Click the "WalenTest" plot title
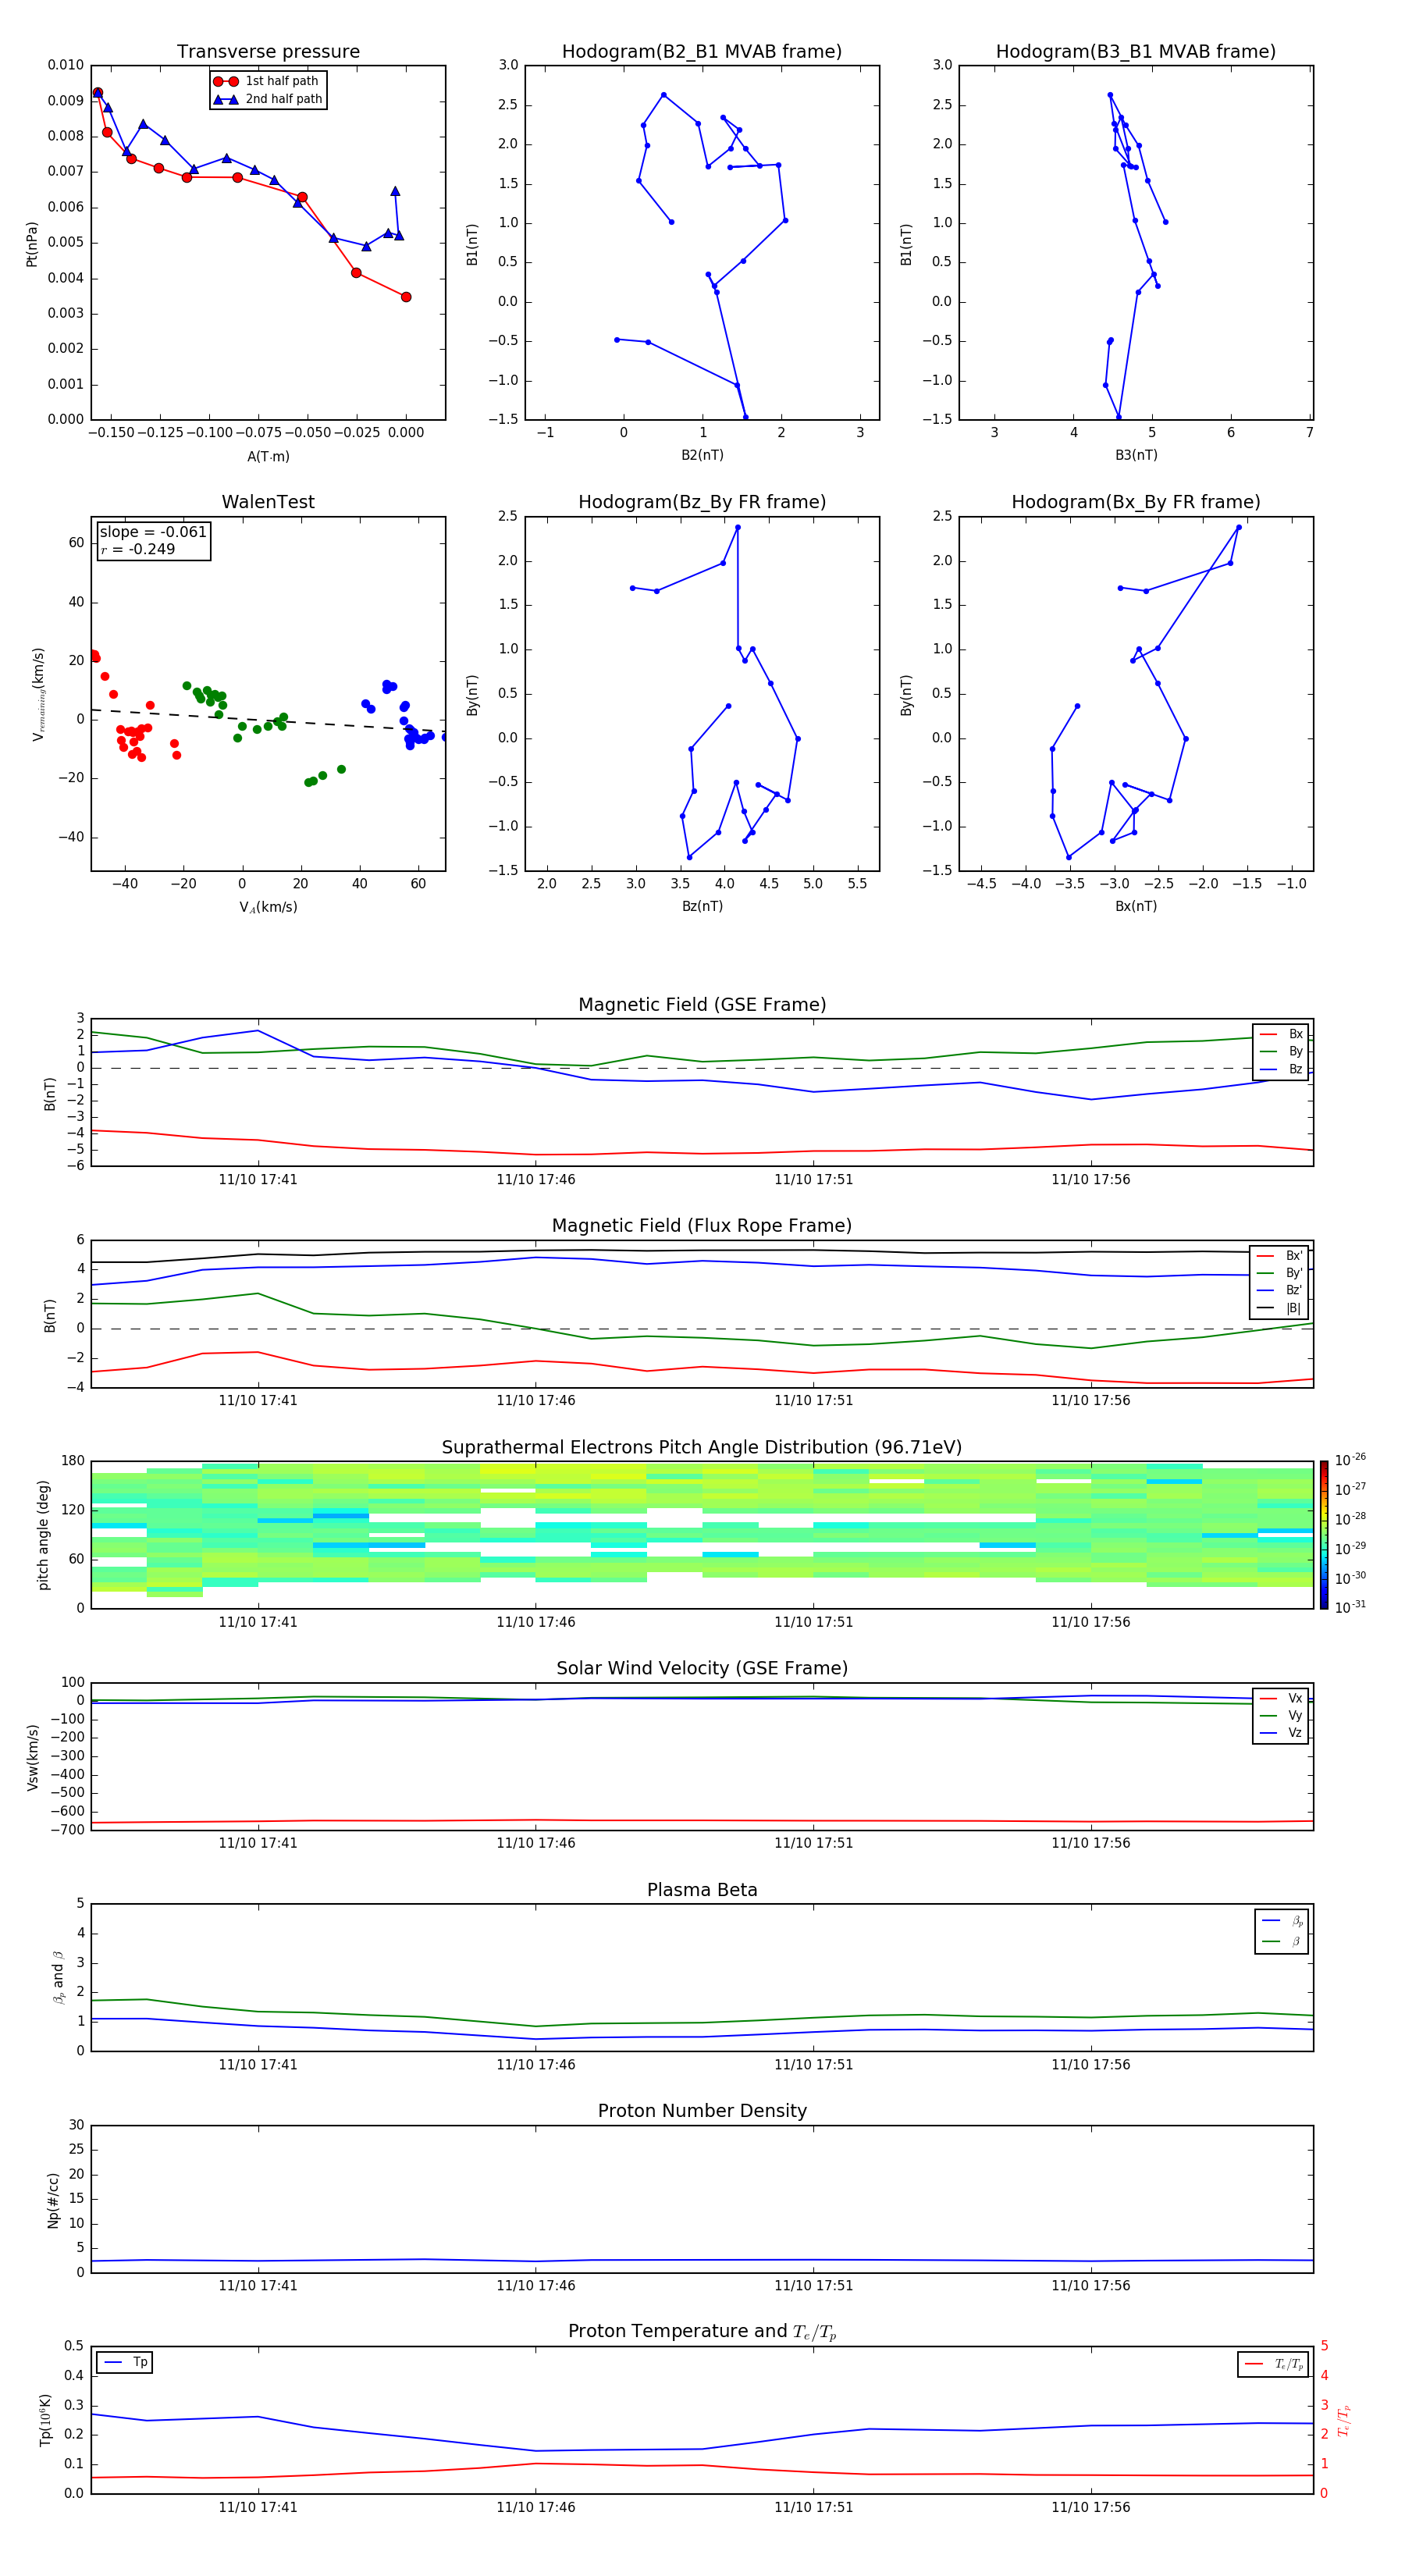Screen dimensions: 1405x2576 (268, 502)
